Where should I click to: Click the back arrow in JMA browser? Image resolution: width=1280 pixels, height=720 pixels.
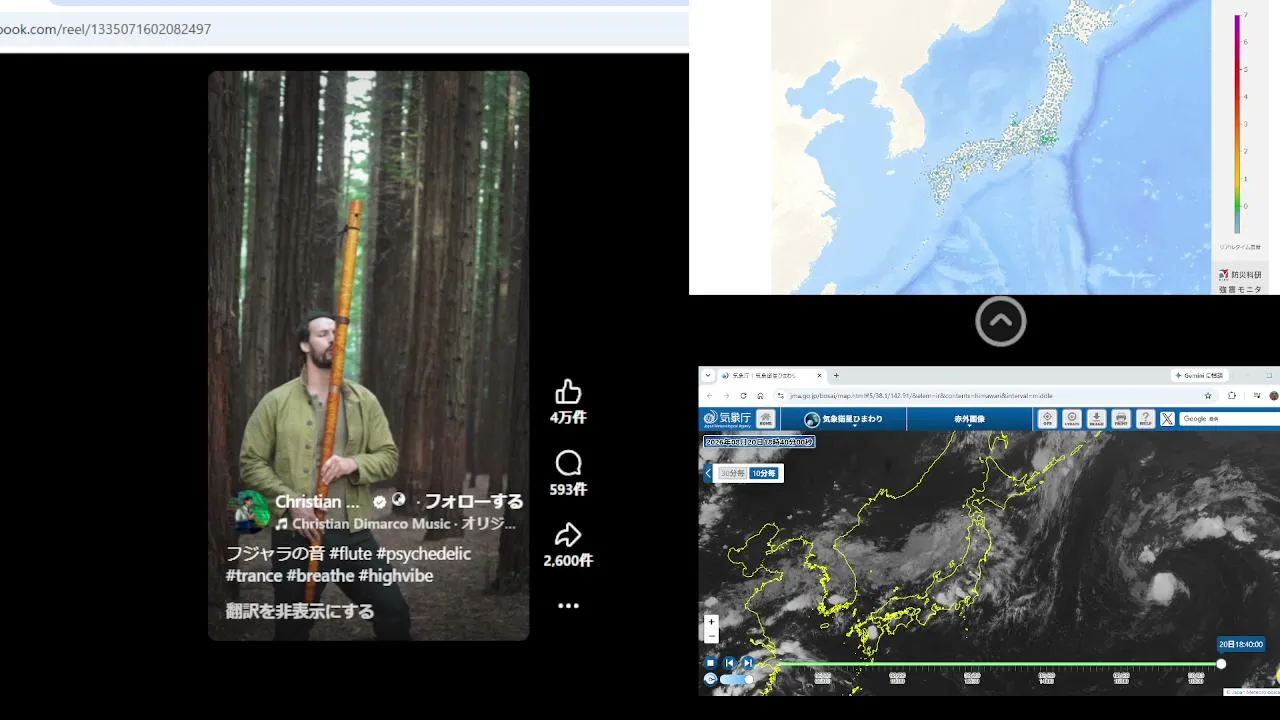[709, 396]
